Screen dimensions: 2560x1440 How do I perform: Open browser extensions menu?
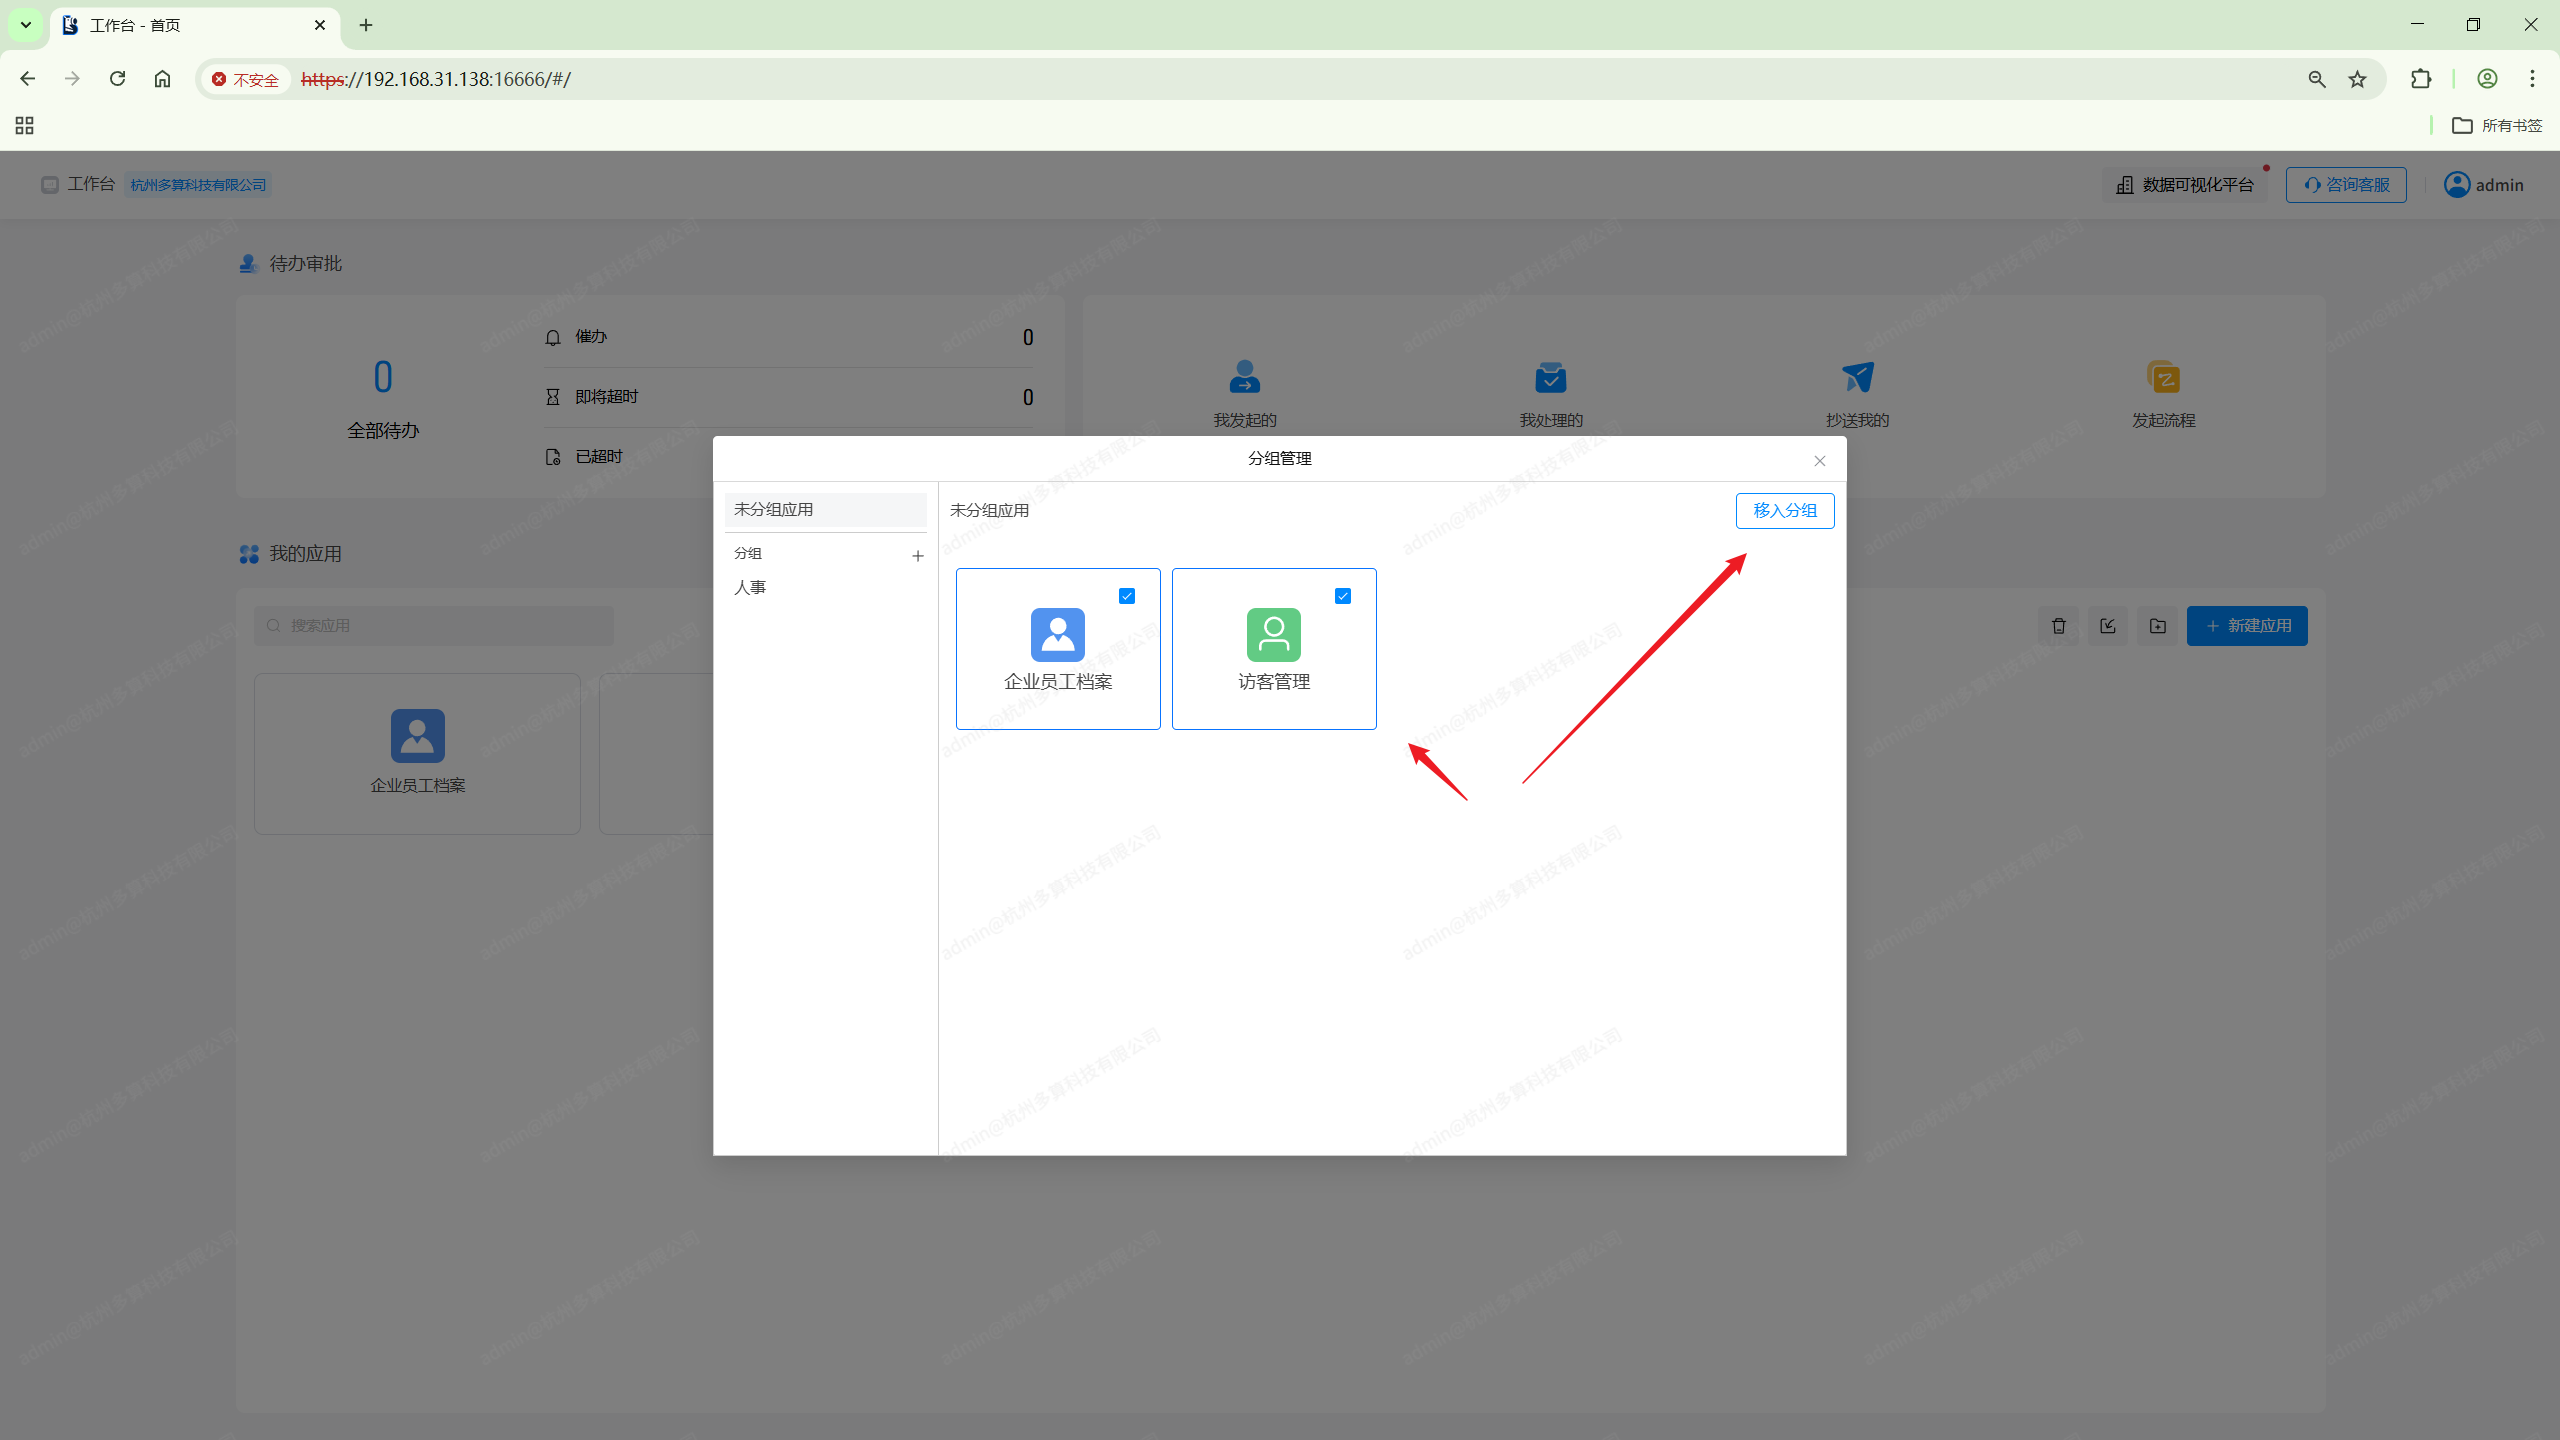tap(2420, 79)
